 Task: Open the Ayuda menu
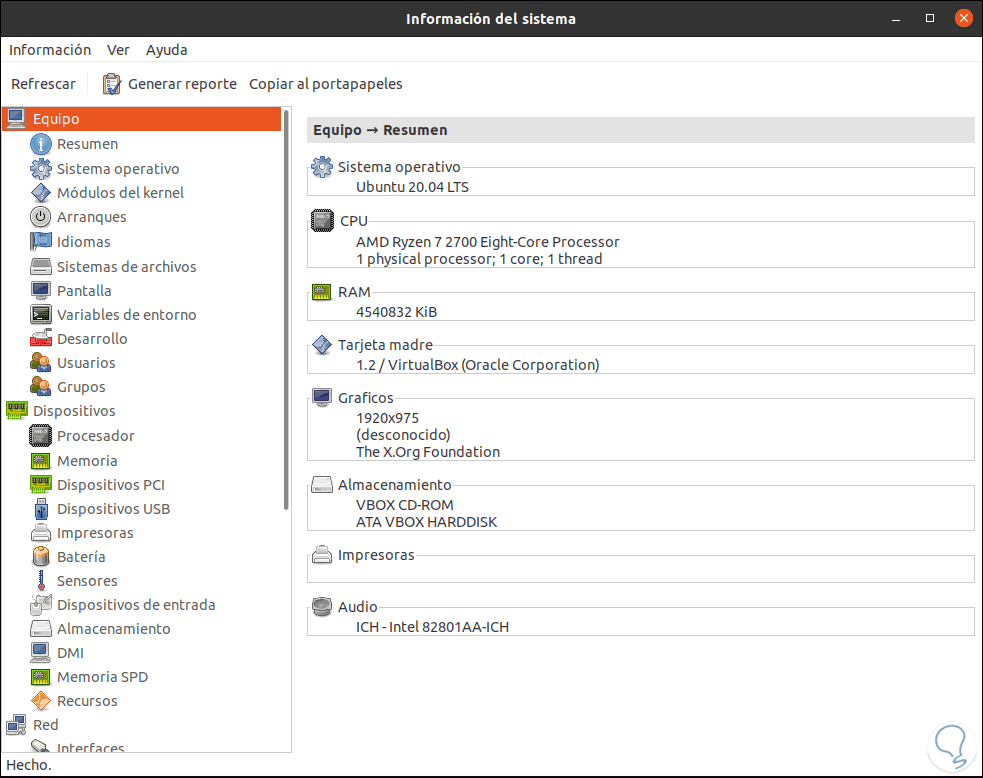click(166, 50)
